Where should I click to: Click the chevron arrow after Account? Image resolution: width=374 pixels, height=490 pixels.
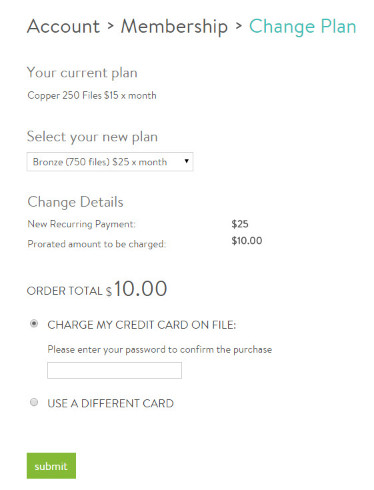click(111, 25)
